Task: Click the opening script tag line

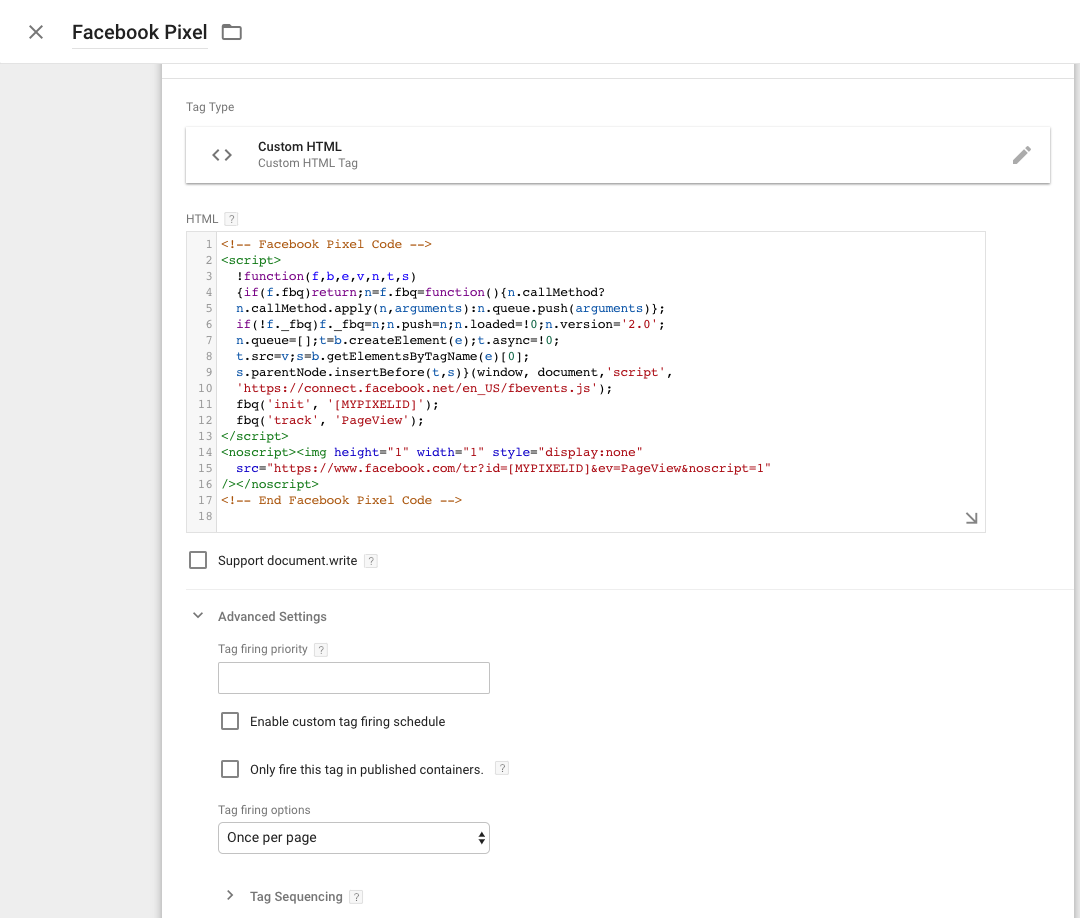Action: click(251, 260)
